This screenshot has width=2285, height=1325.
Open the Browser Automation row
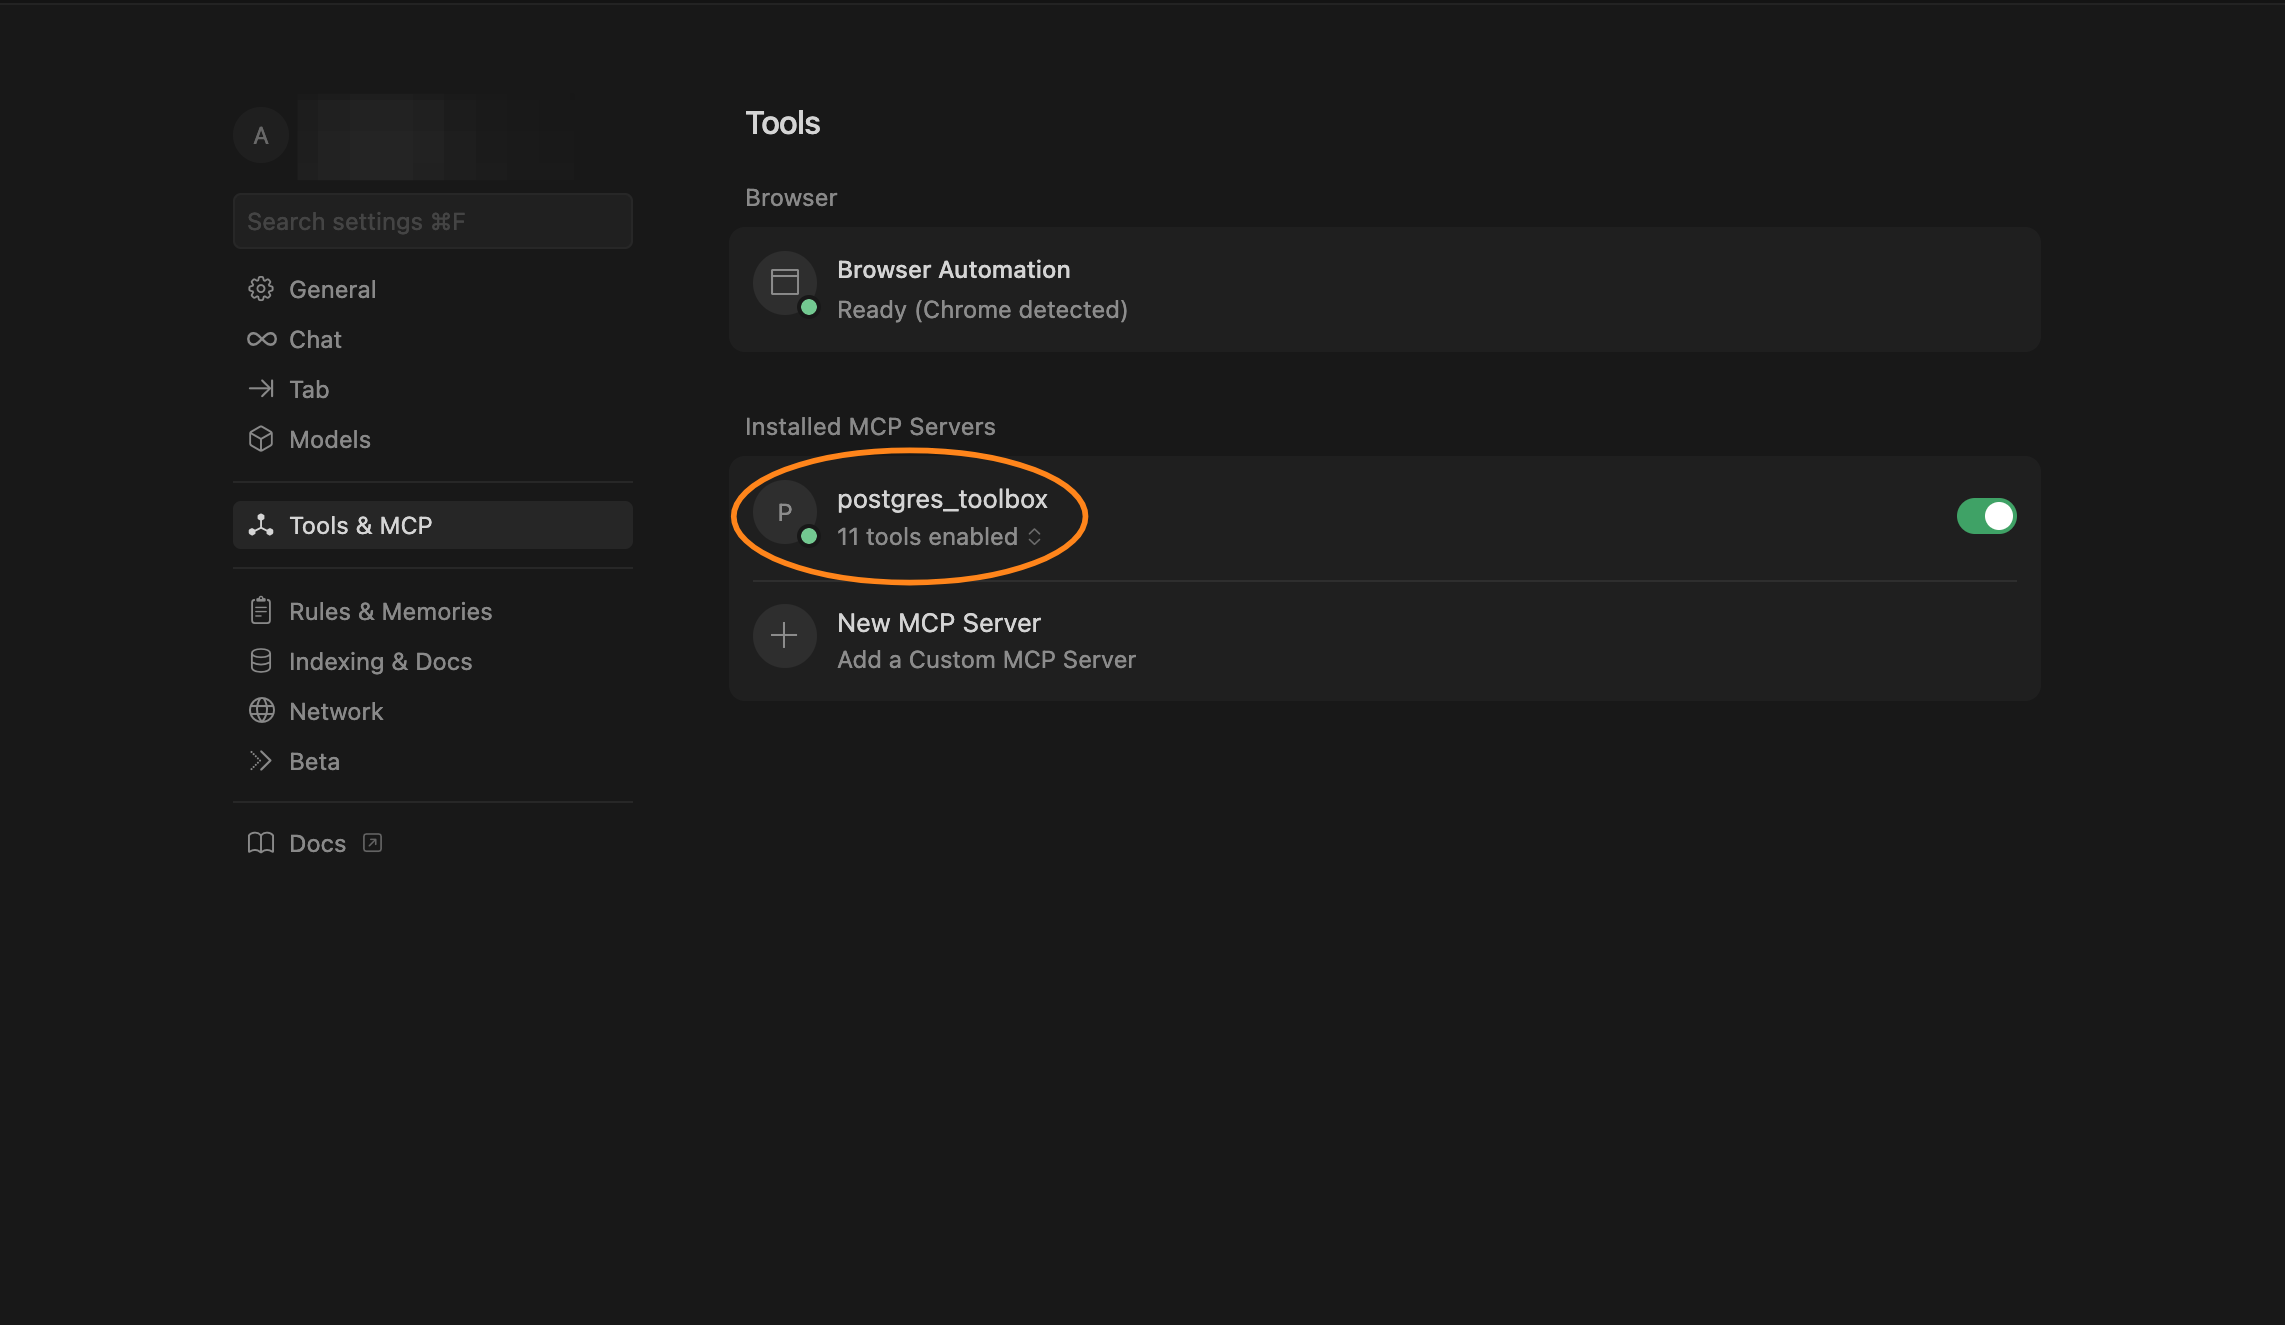click(1384, 289)
